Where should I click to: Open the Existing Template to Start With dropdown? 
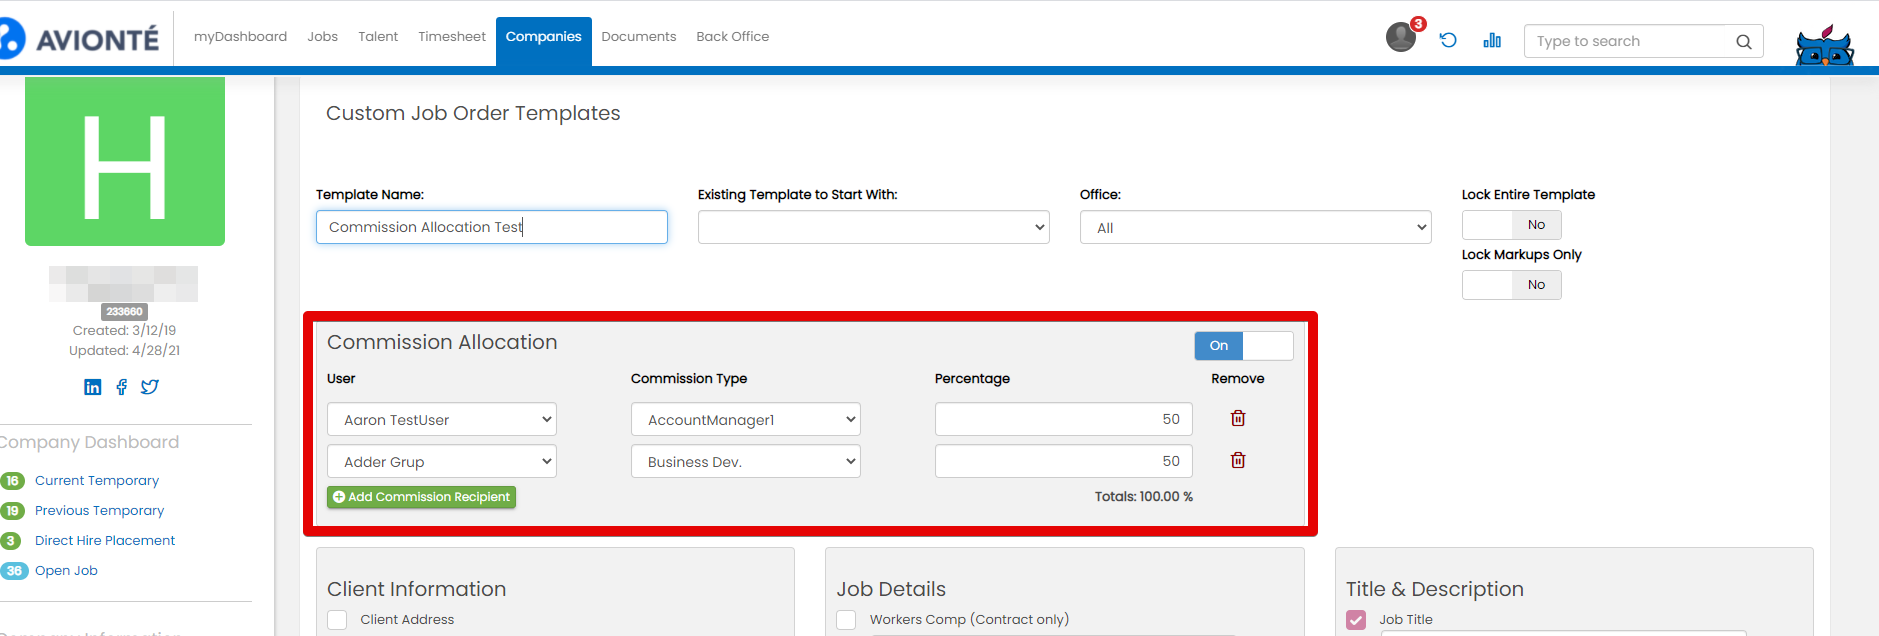click(x=873, y=227)
